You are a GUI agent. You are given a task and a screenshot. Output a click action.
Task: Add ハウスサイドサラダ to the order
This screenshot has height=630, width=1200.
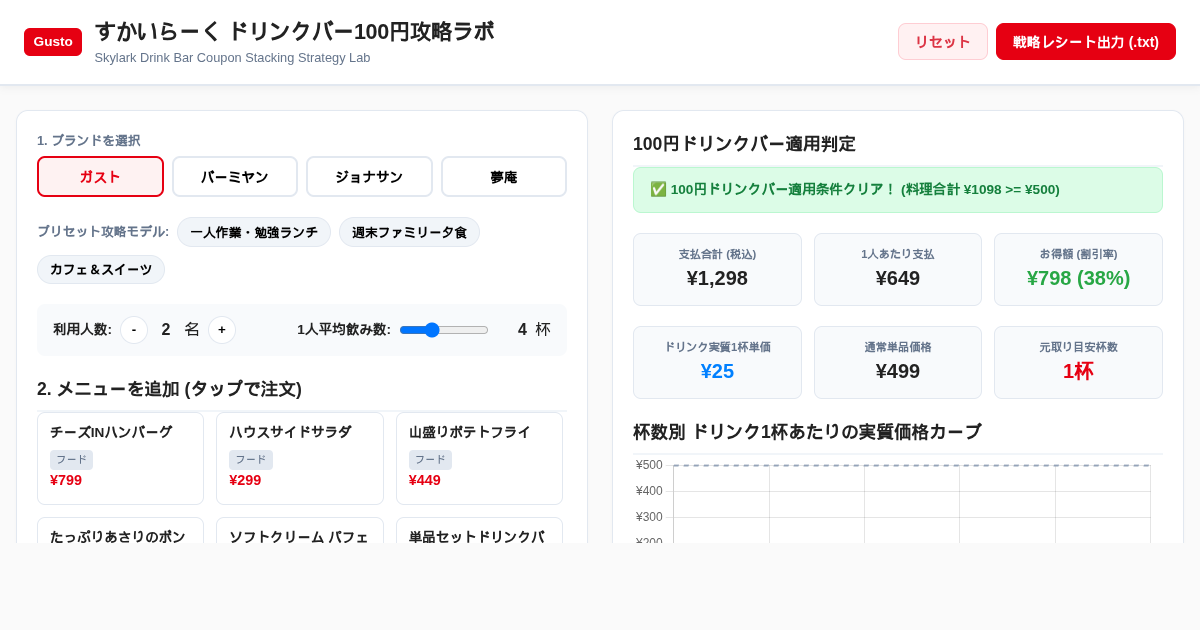tap(300, 458)
